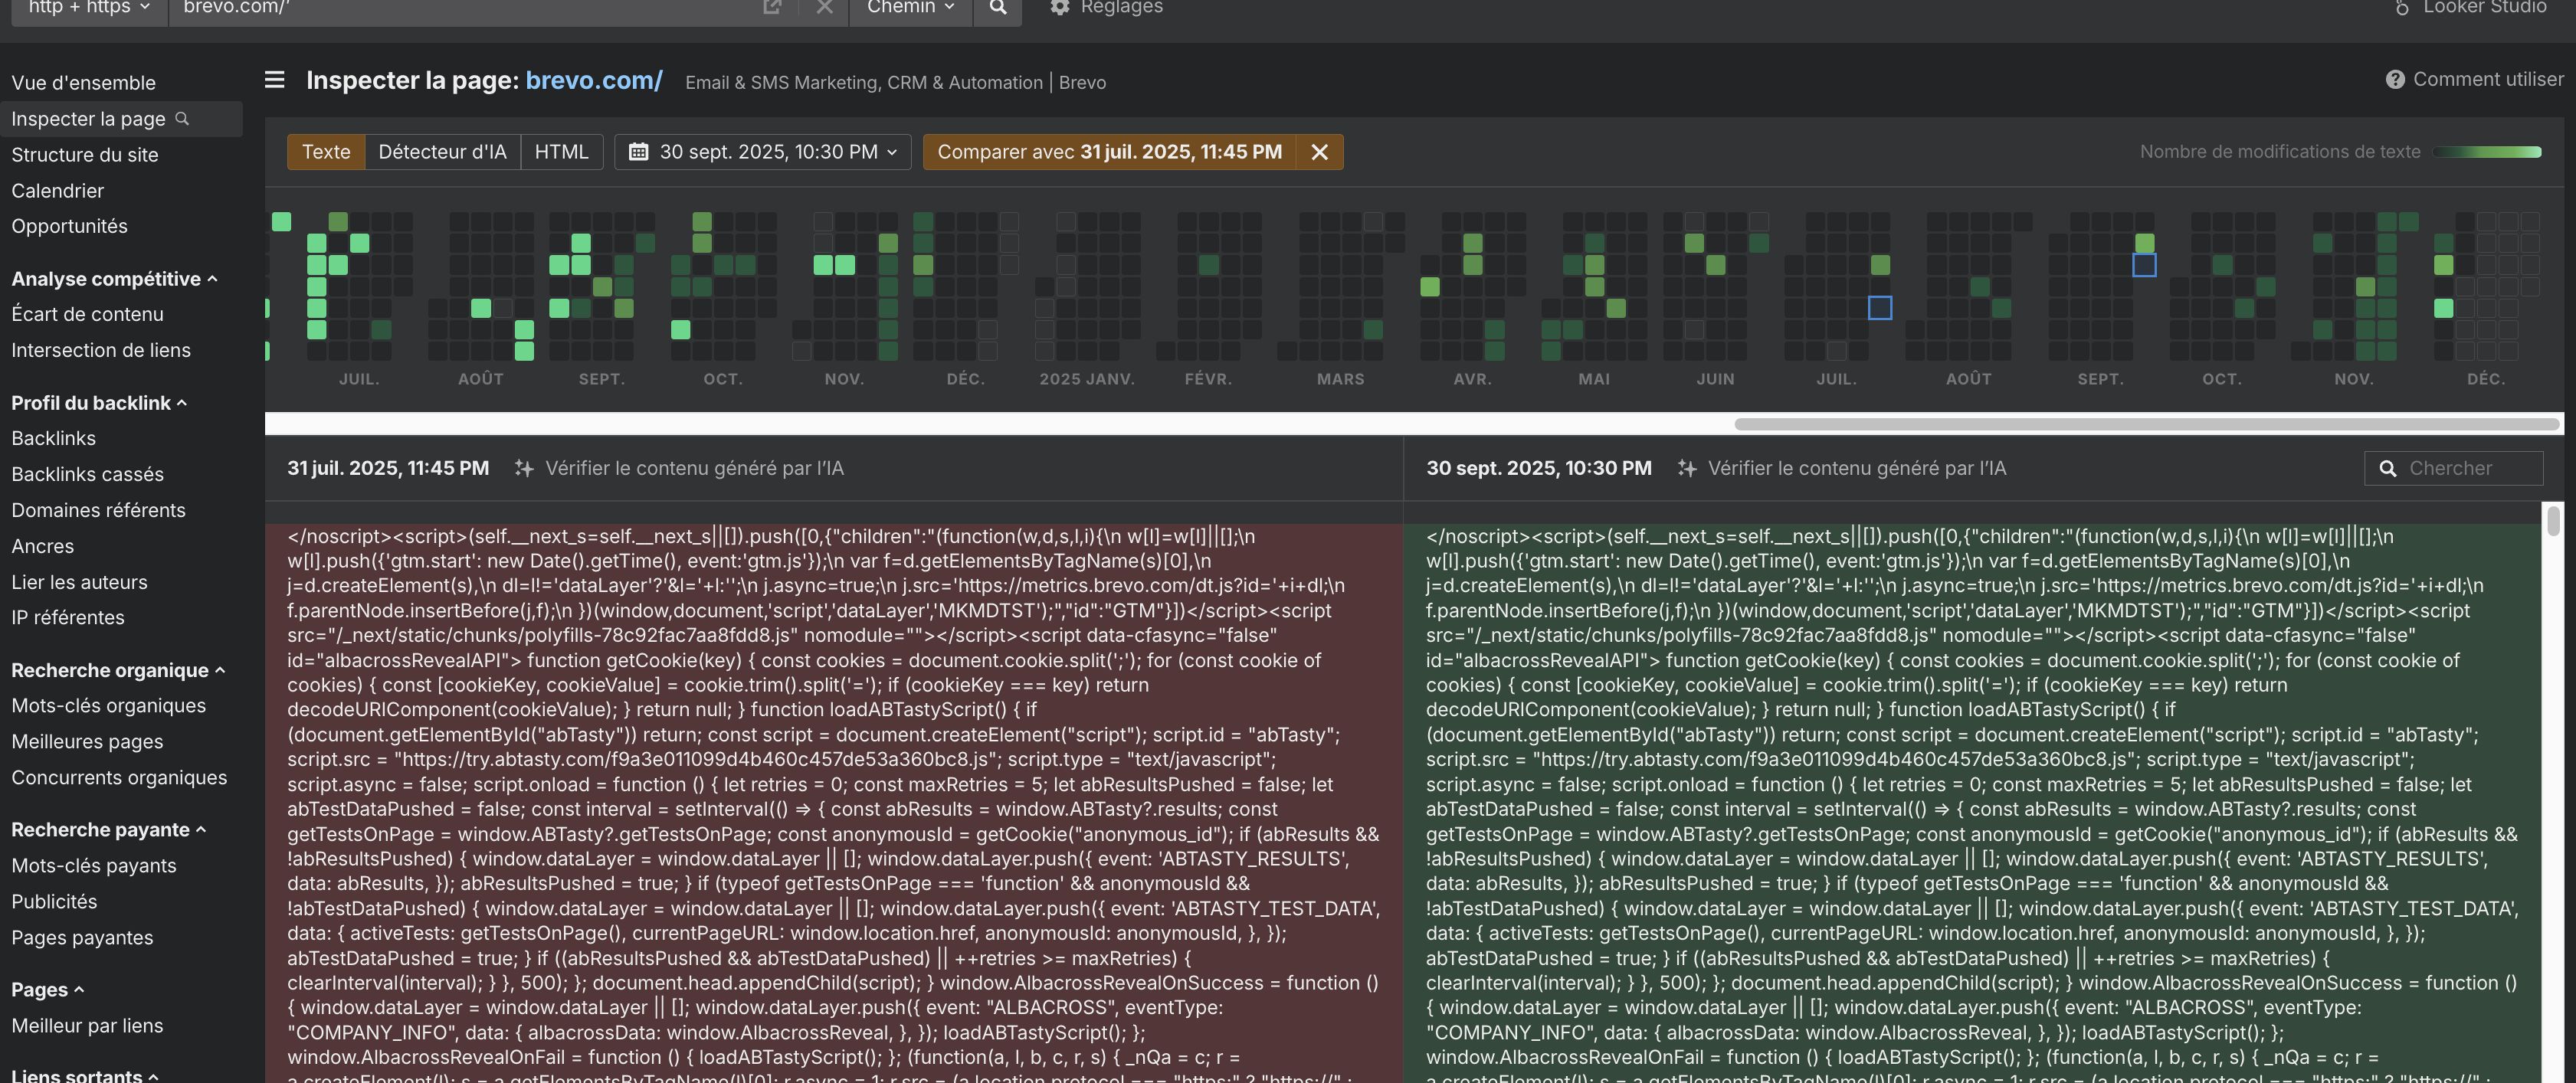
Task: Open the Chemin mode dropdown
Action: pos(910,8)
